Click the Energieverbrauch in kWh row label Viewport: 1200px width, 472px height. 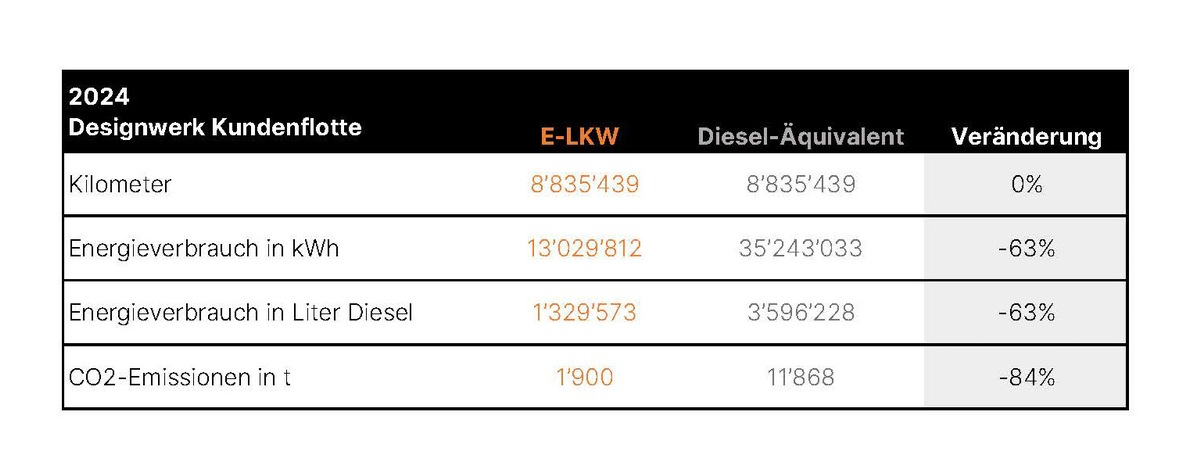click(x=204, y=249)
